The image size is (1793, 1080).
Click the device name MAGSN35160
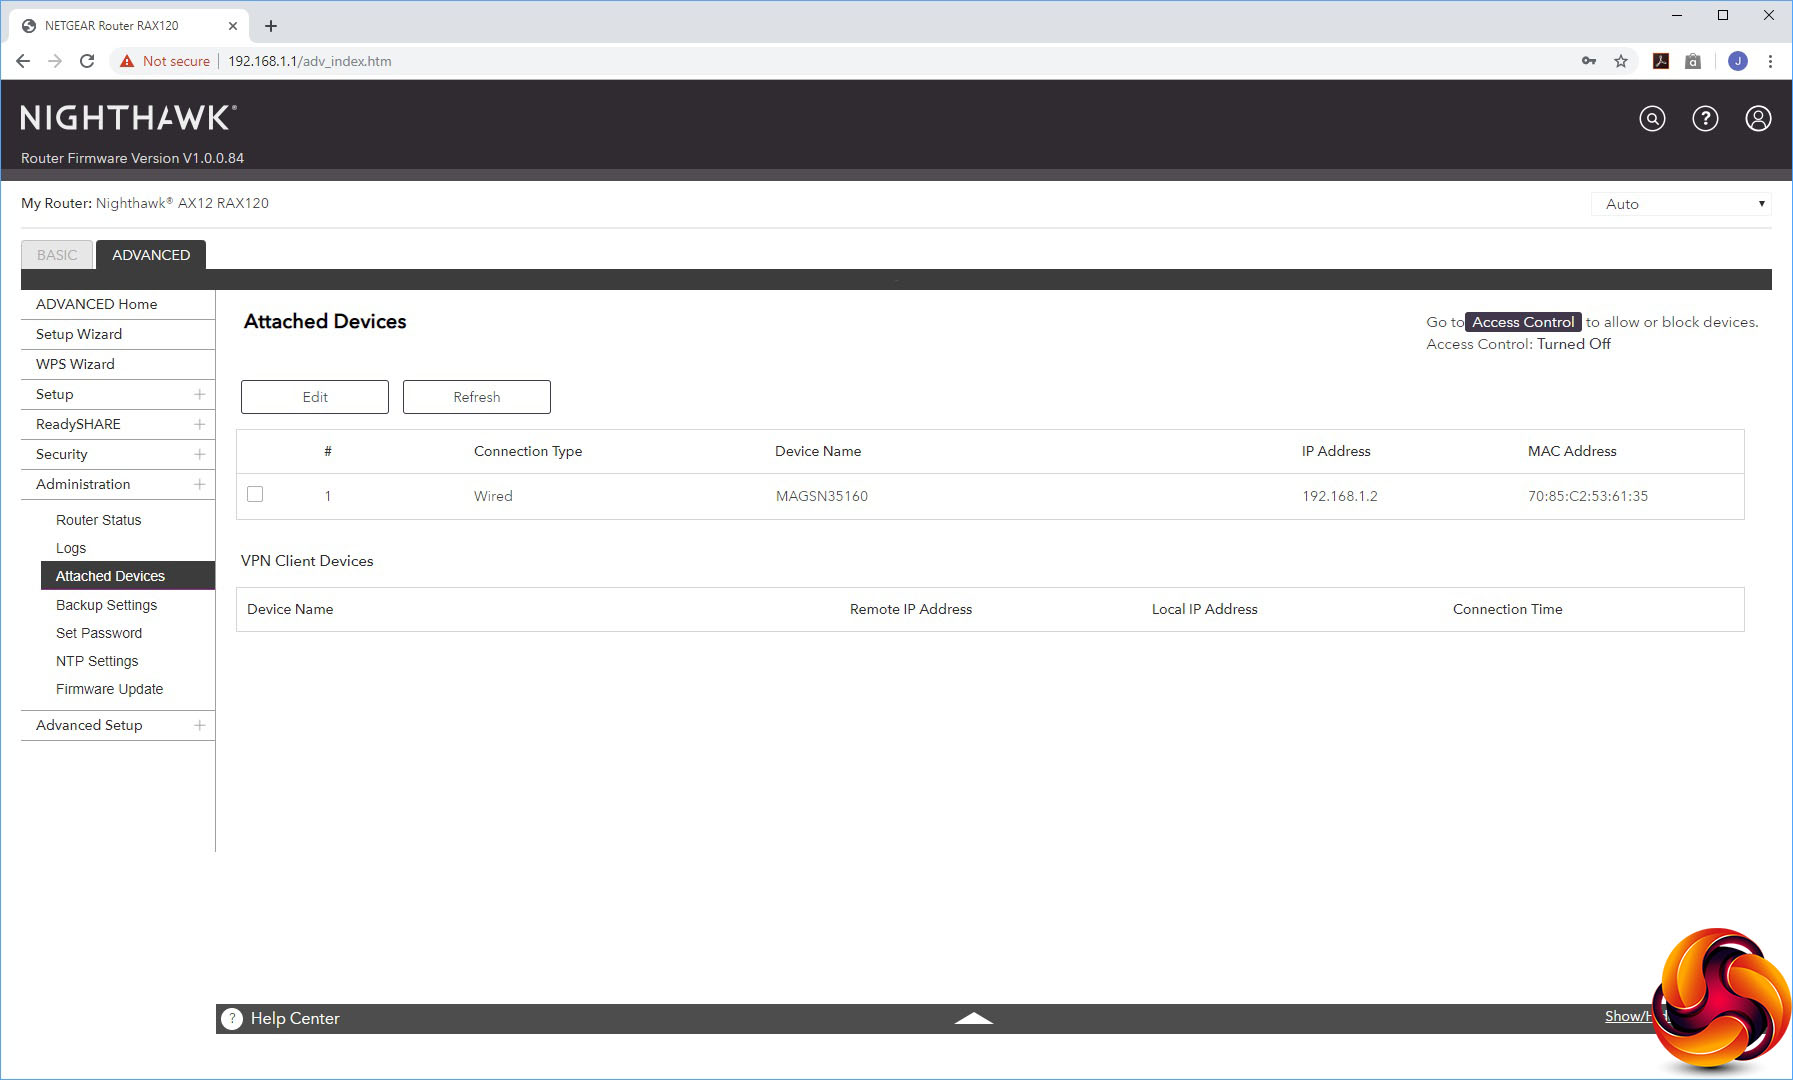pos(822,496)
